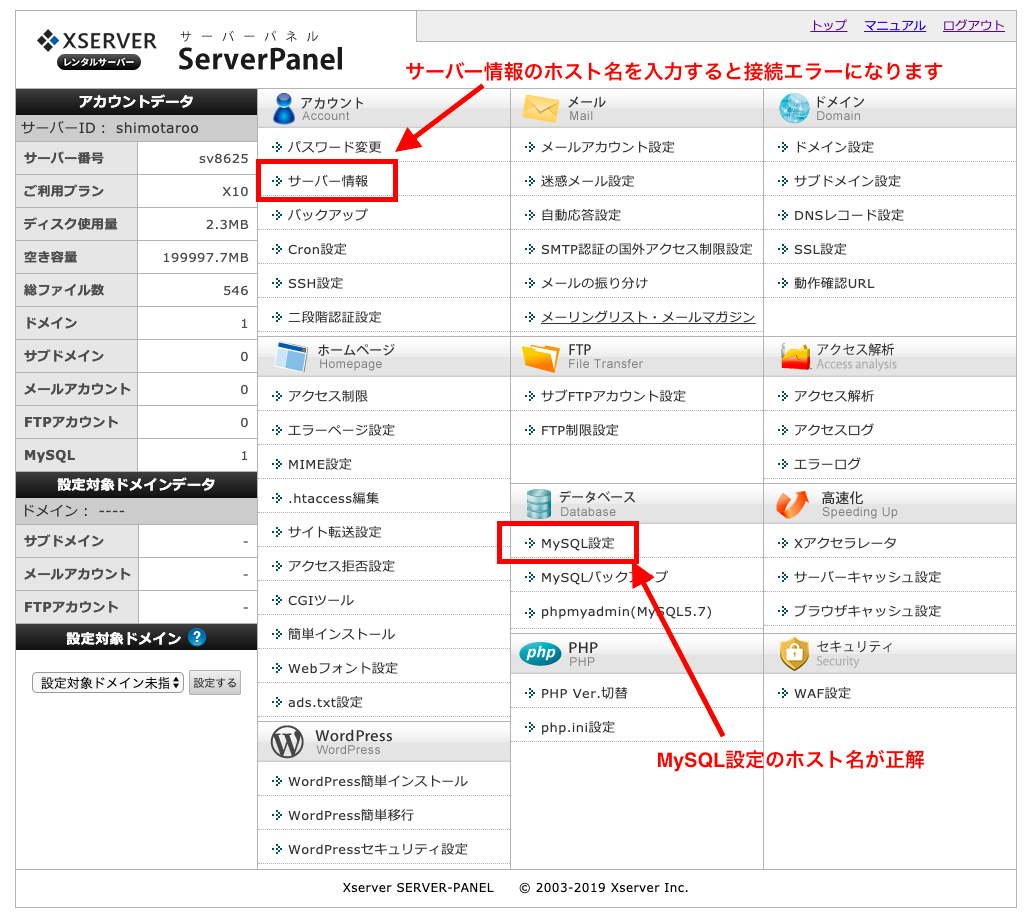This screenshot has width=1029, height=915.
Task: Click the Access analysis chart icon
Action: pos(795,356)
